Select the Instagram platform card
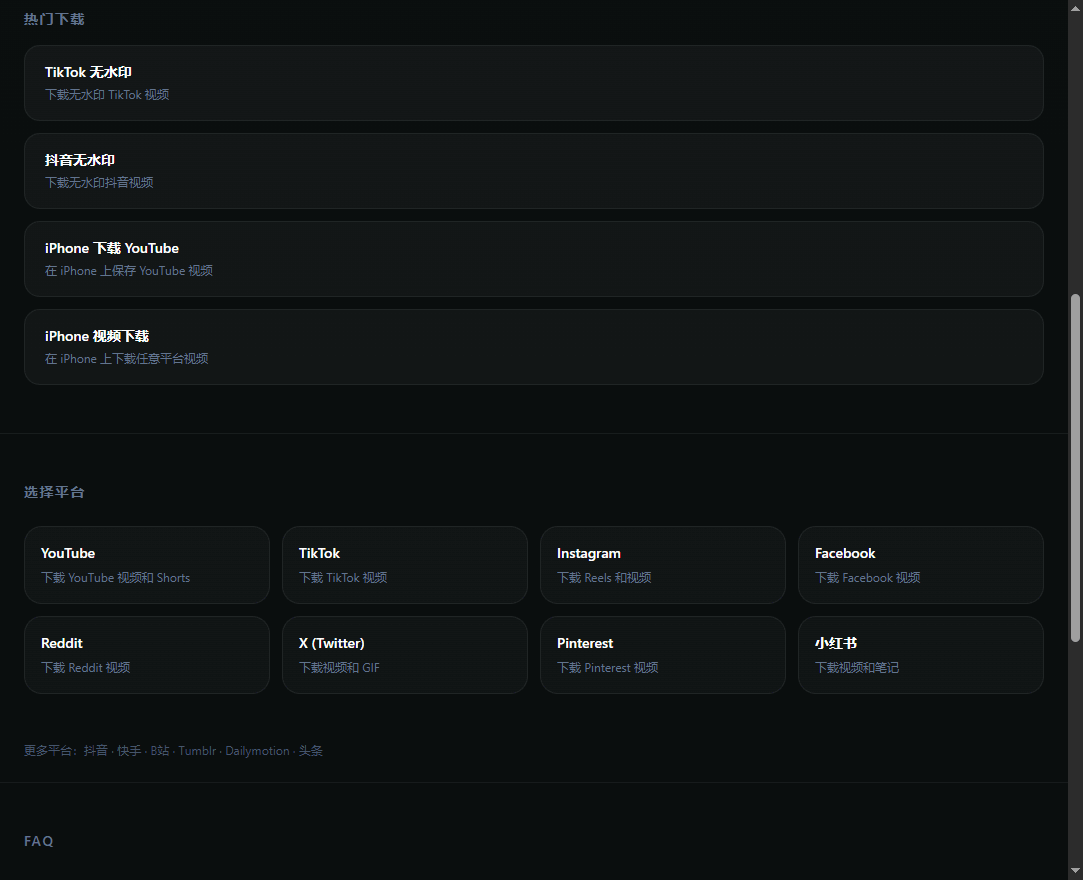 click(x=662, y=565)
